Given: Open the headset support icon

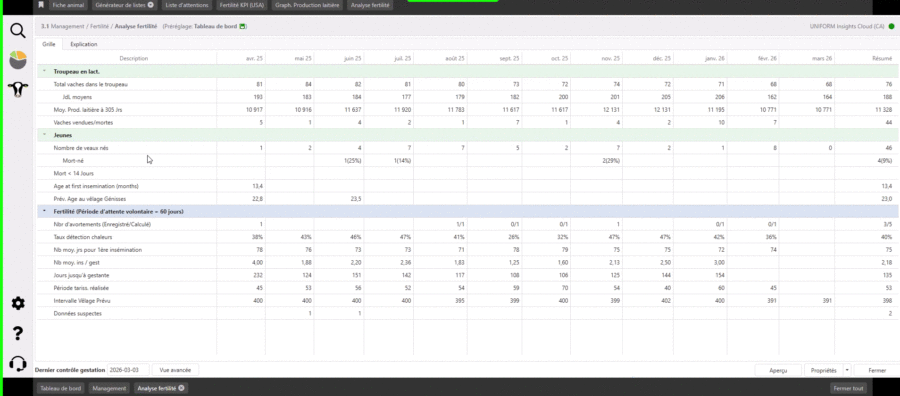Looking at the screenshot, I should coord(18,363).
